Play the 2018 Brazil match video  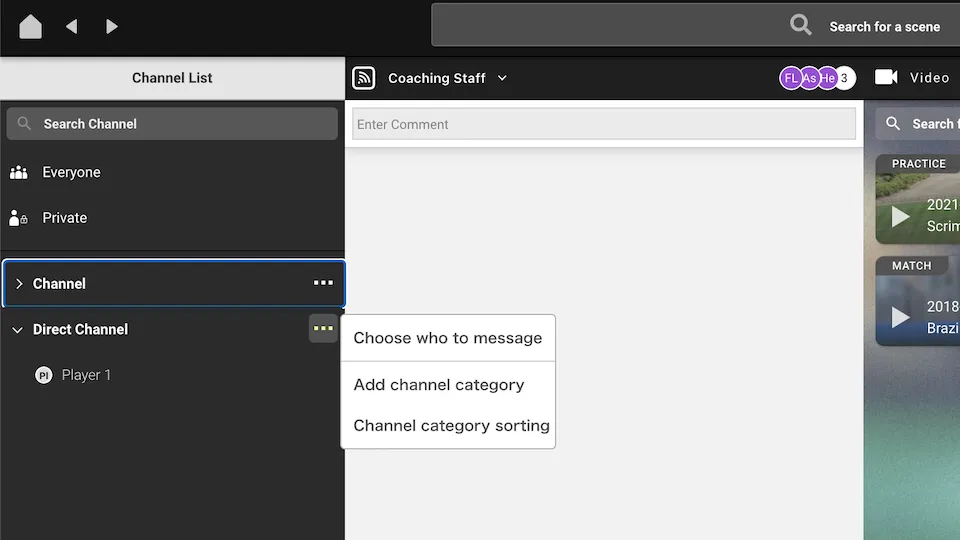point(899,317)
